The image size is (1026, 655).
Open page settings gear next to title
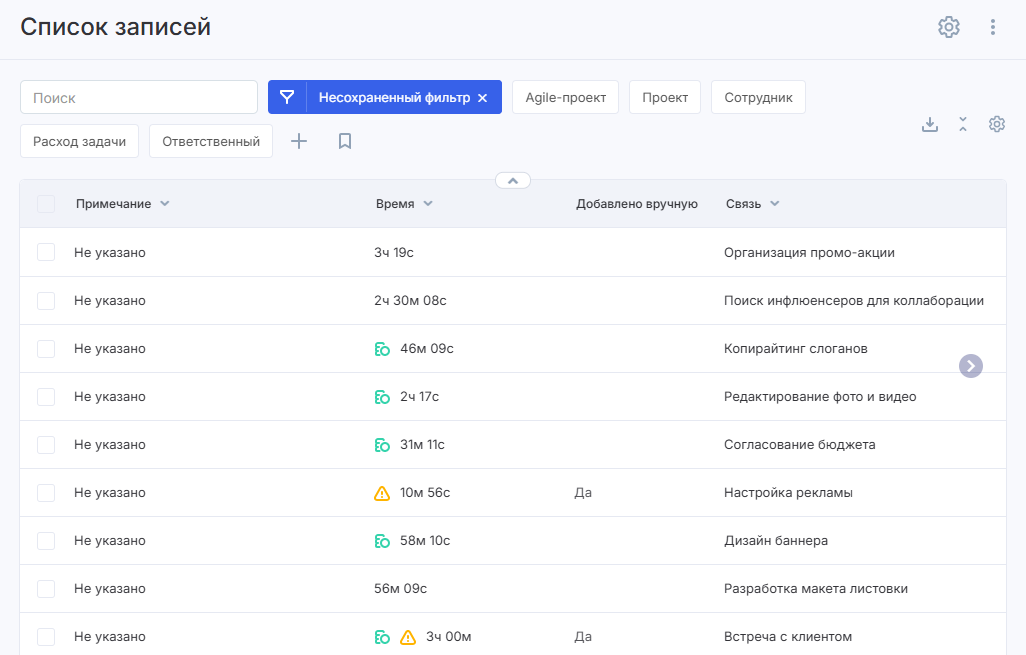pos(948,27)
